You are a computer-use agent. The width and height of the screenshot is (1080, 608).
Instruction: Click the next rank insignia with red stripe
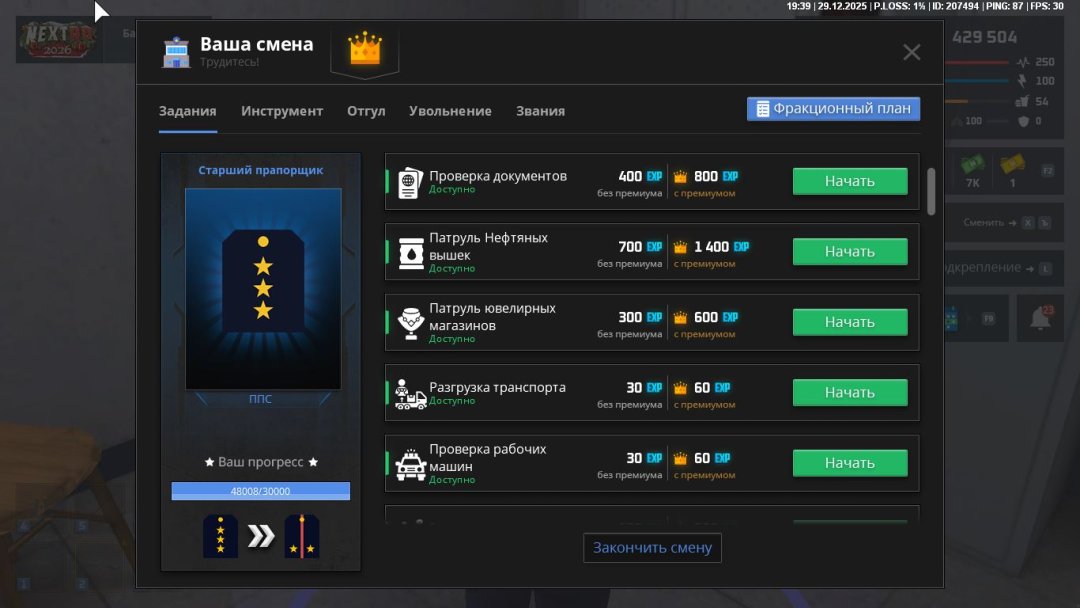pos(301,536)
